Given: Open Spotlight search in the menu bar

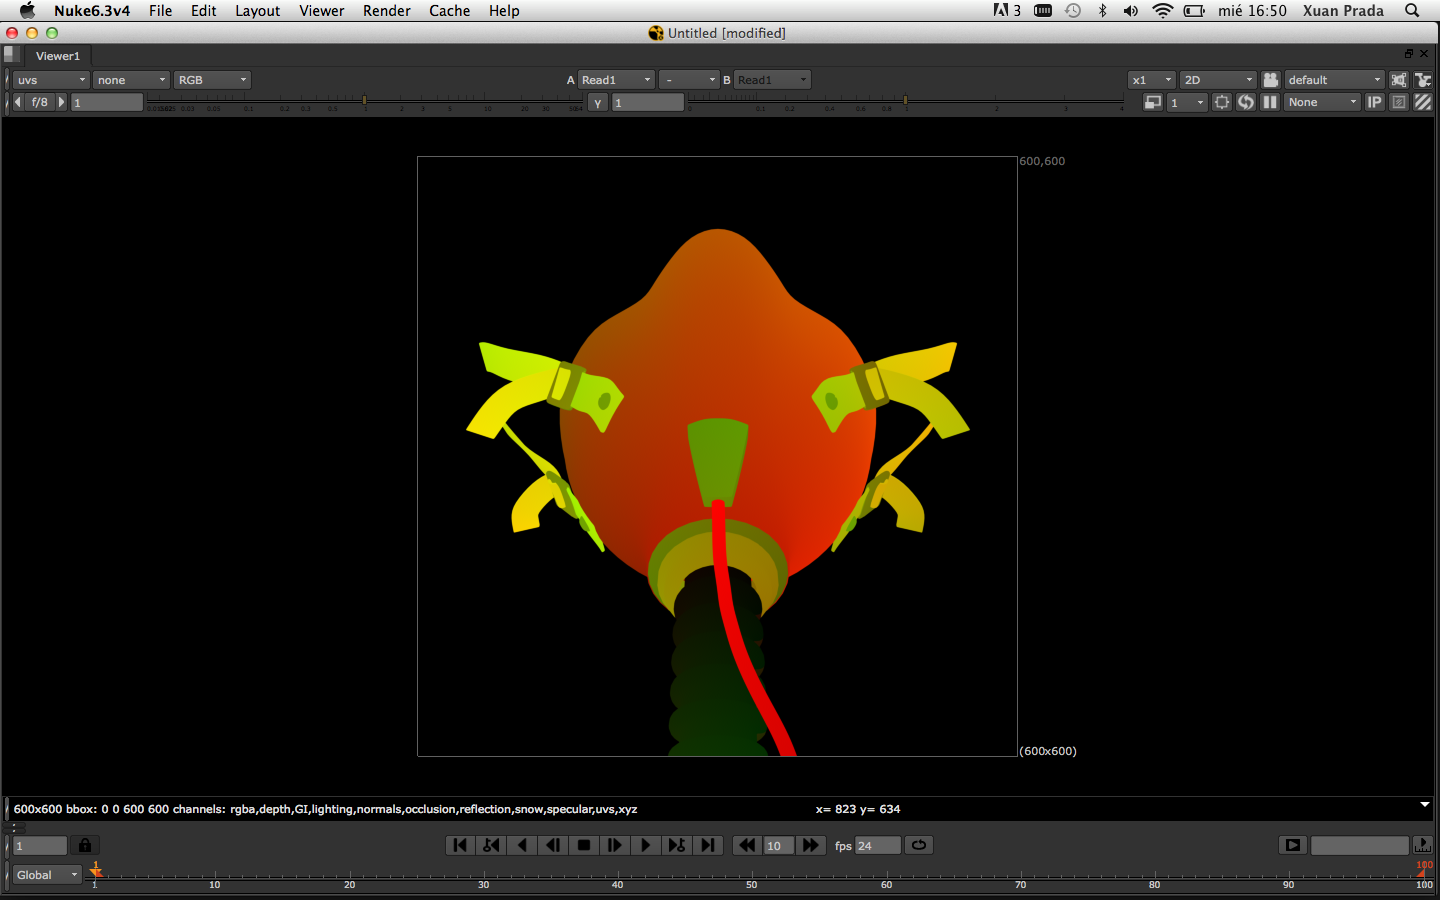Looking at the screenshot, I should click(1412, 11).
